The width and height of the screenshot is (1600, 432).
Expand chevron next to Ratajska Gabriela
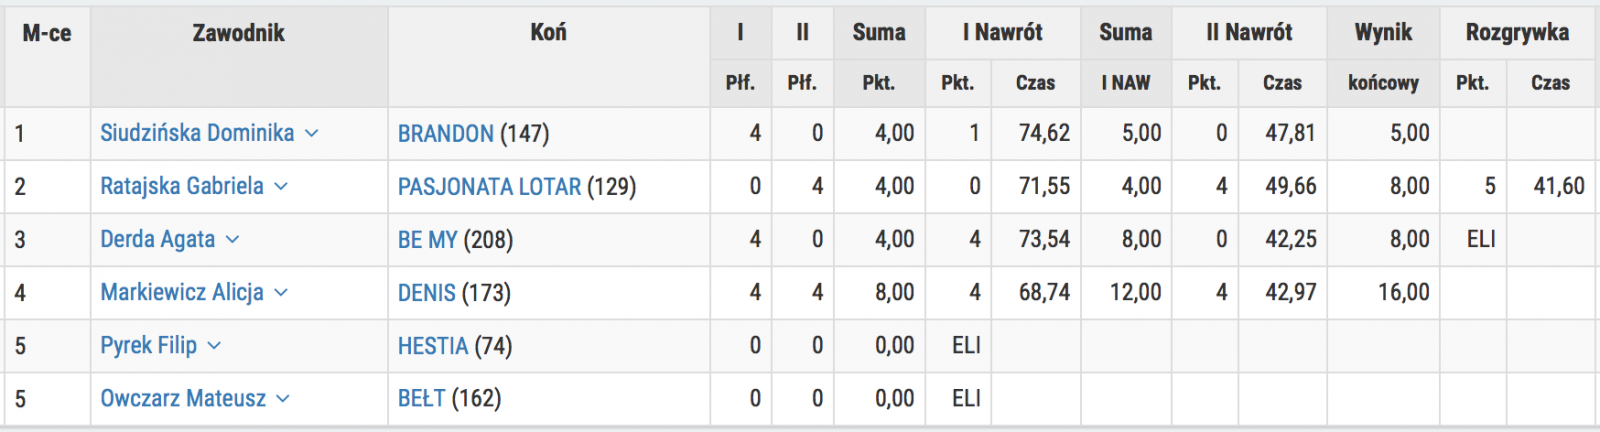(x=281, y=186)
